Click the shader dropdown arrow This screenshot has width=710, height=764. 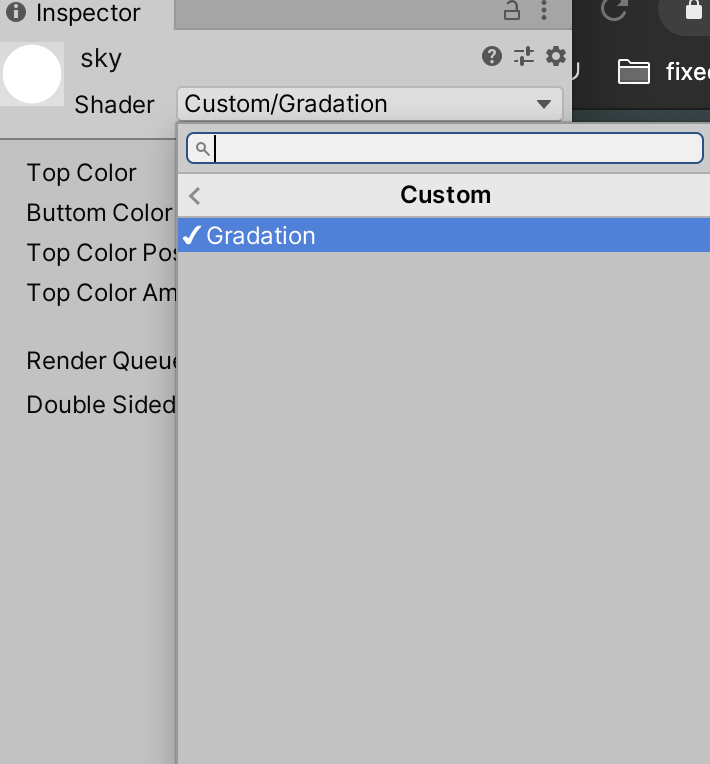pyautogui.click(x=543, y=104)
